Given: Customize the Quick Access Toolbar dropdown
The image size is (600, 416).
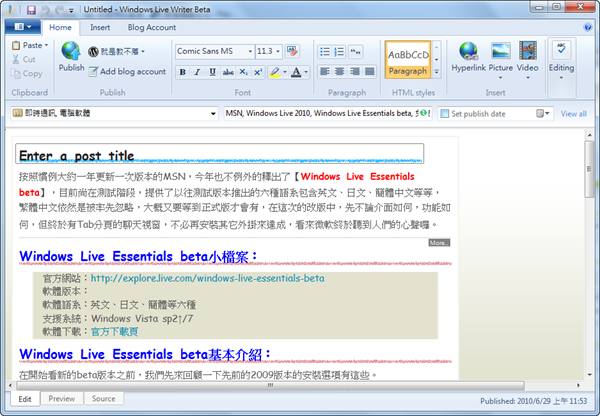Looking at the screenshot, I should click(x=71, y=10).
